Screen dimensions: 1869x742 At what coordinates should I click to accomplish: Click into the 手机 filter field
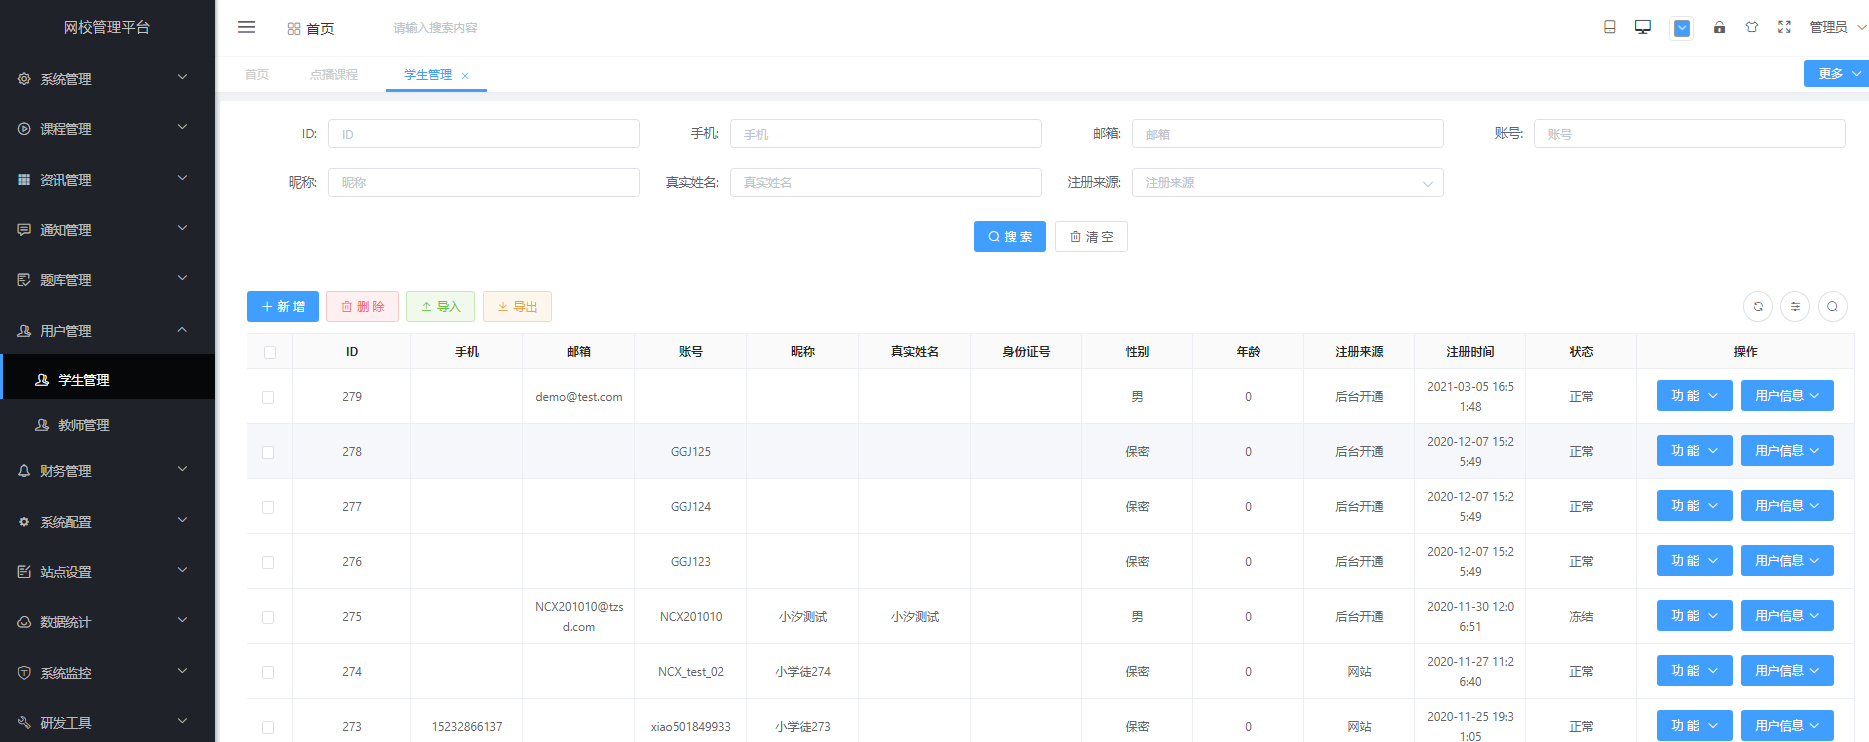[886, 134]
